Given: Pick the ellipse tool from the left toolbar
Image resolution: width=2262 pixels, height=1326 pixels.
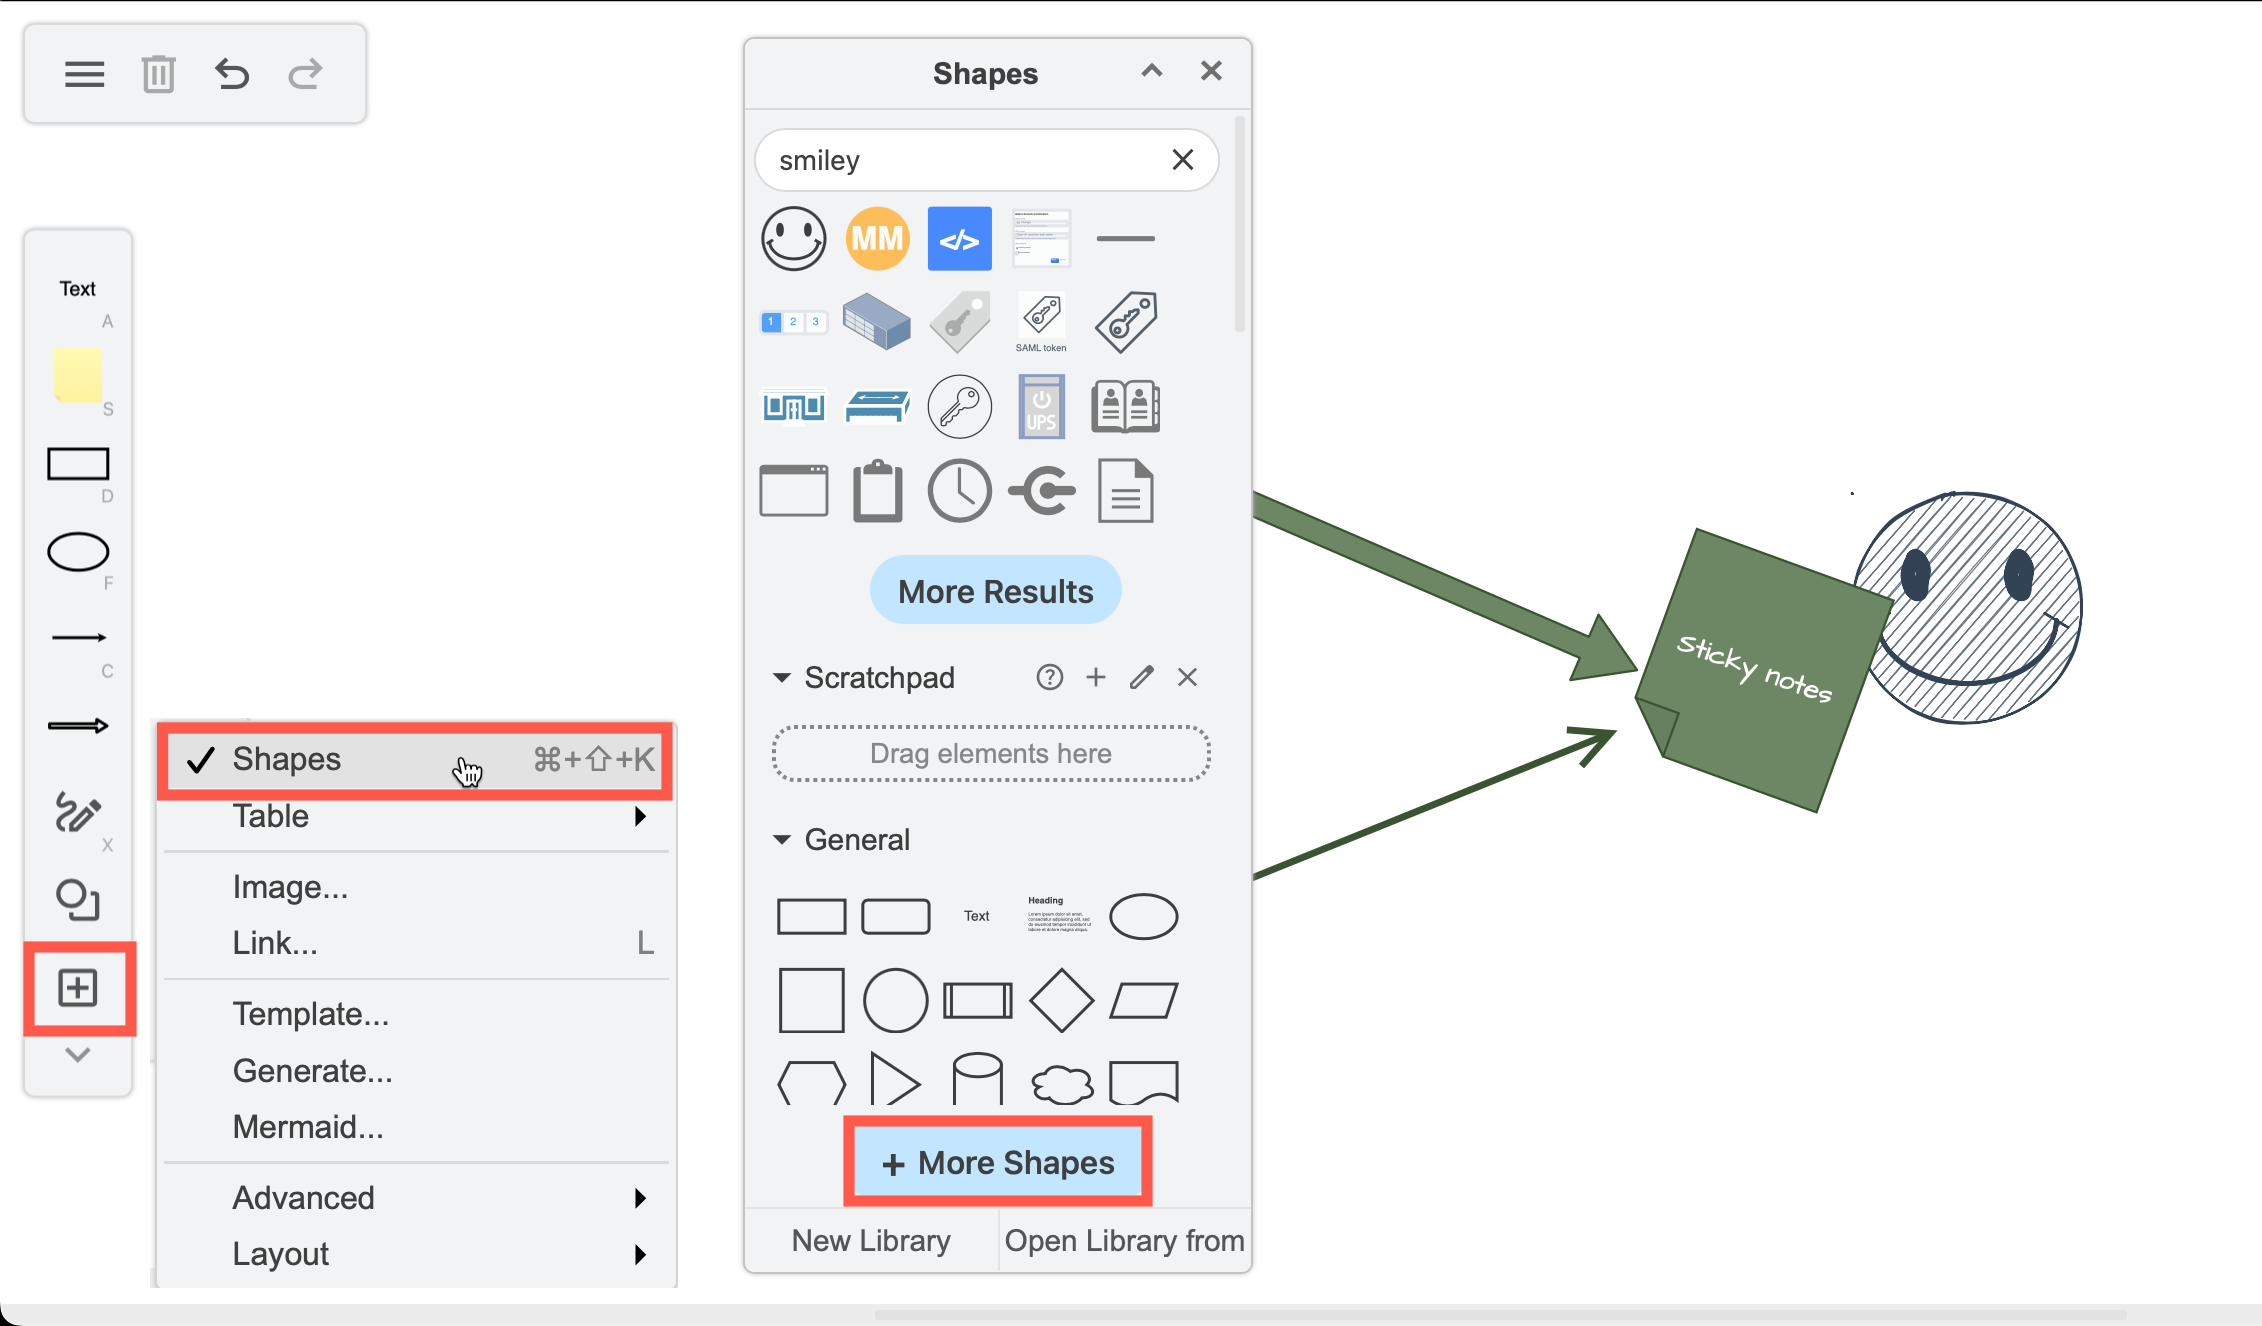Looking at the screenshot, I should [79, 551].
